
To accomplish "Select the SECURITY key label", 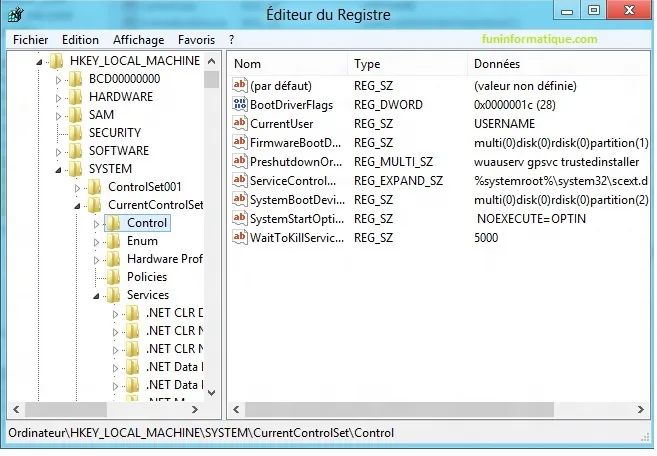I will coord(115,133).
